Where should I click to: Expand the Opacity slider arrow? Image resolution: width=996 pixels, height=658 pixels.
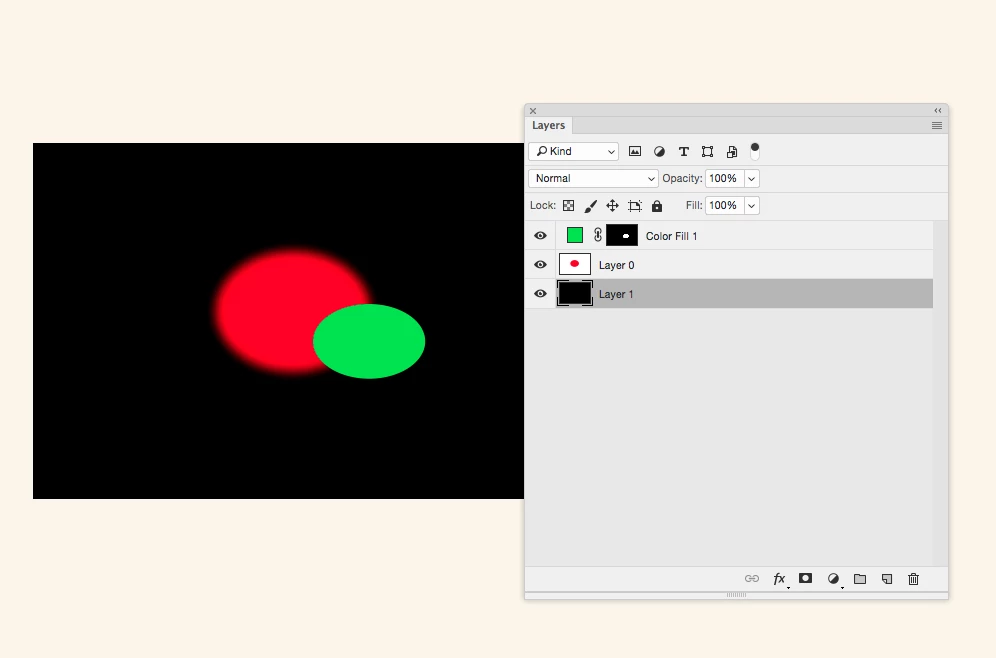pos(751,178)
